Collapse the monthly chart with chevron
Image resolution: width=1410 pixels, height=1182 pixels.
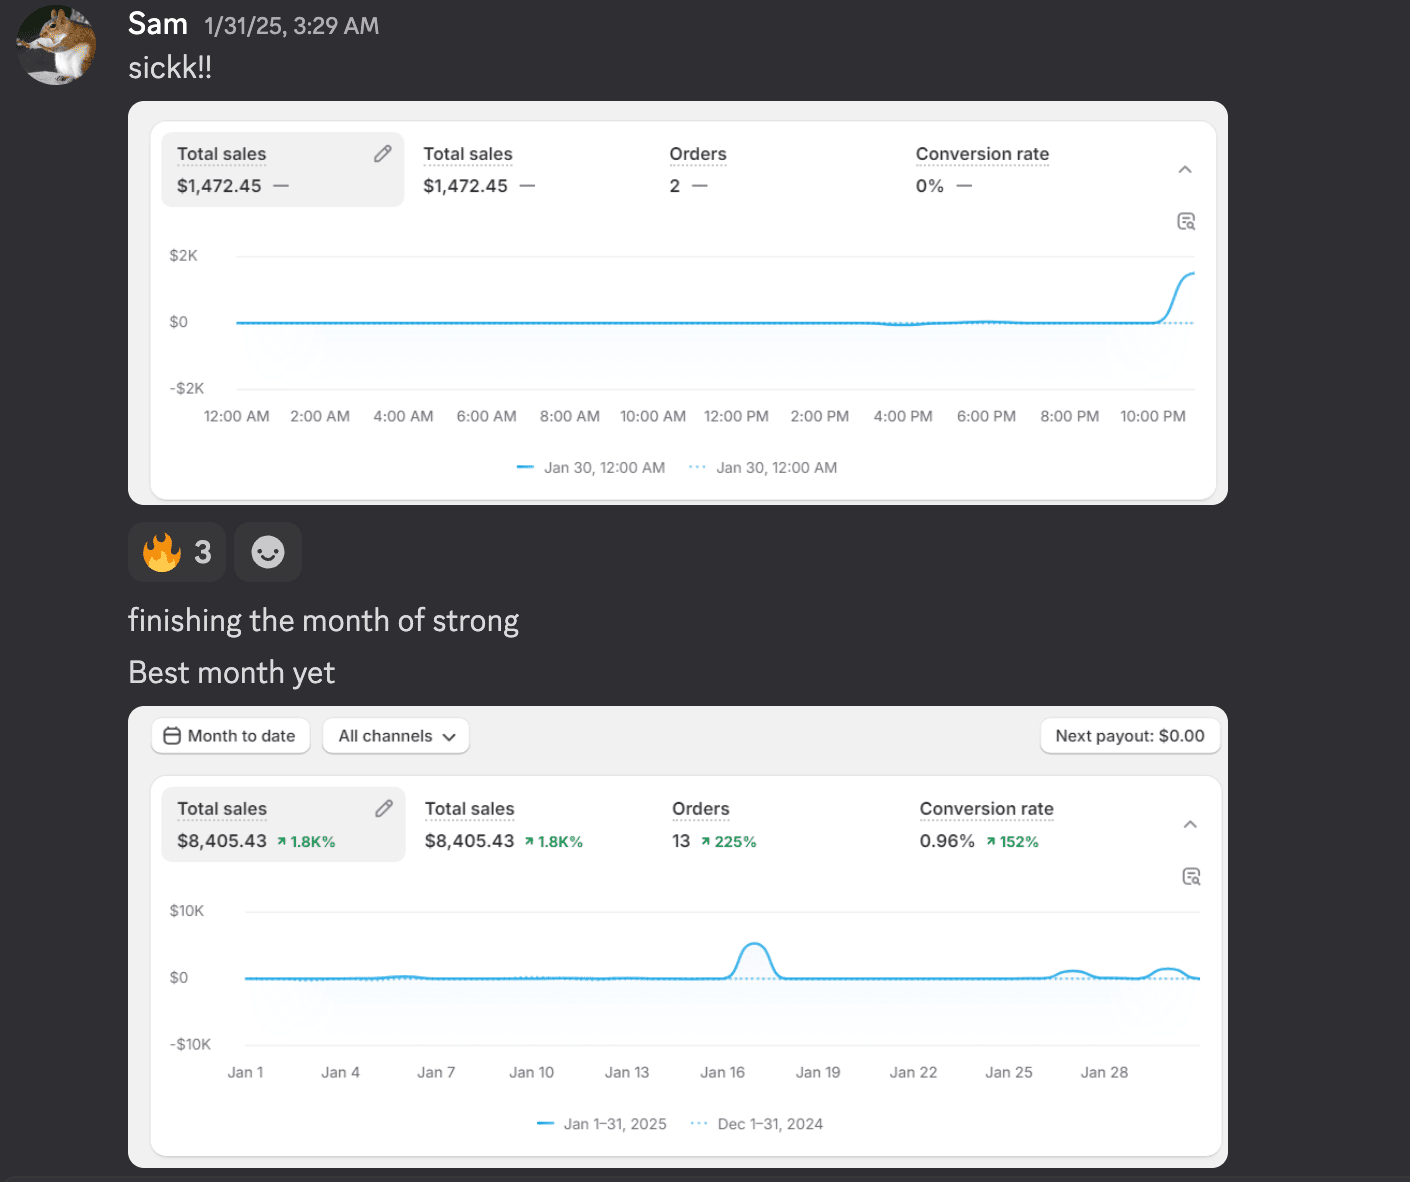coord(1190,825)
